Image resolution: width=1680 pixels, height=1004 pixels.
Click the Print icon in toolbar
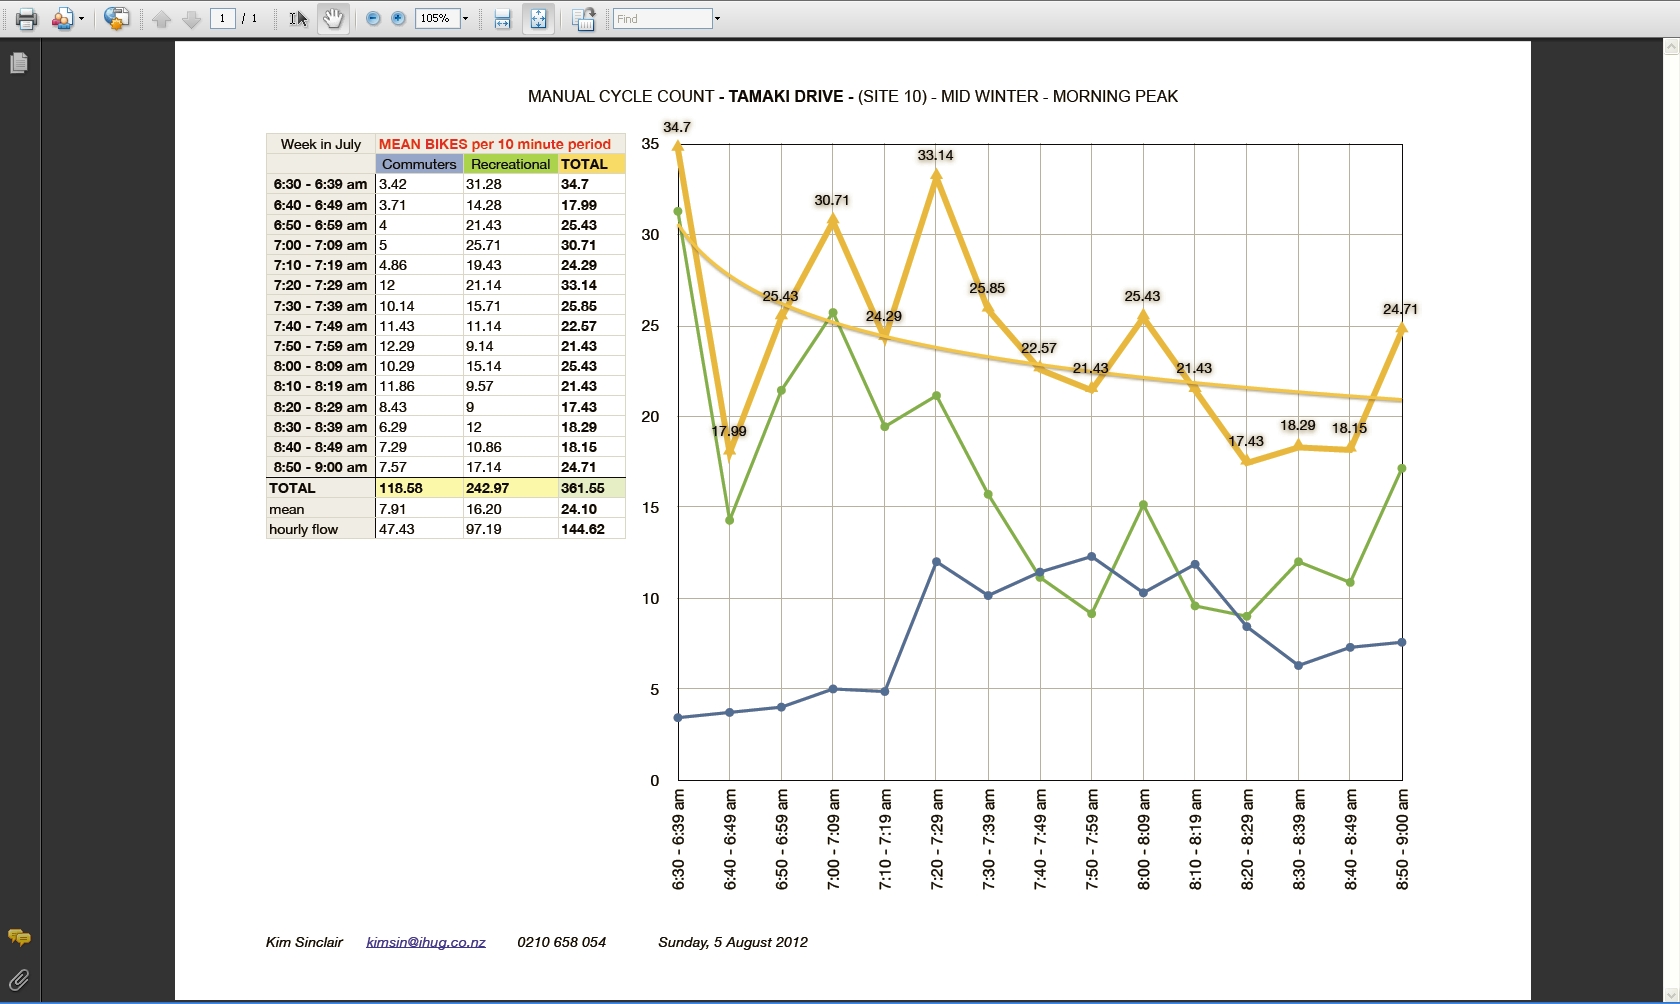27,19
